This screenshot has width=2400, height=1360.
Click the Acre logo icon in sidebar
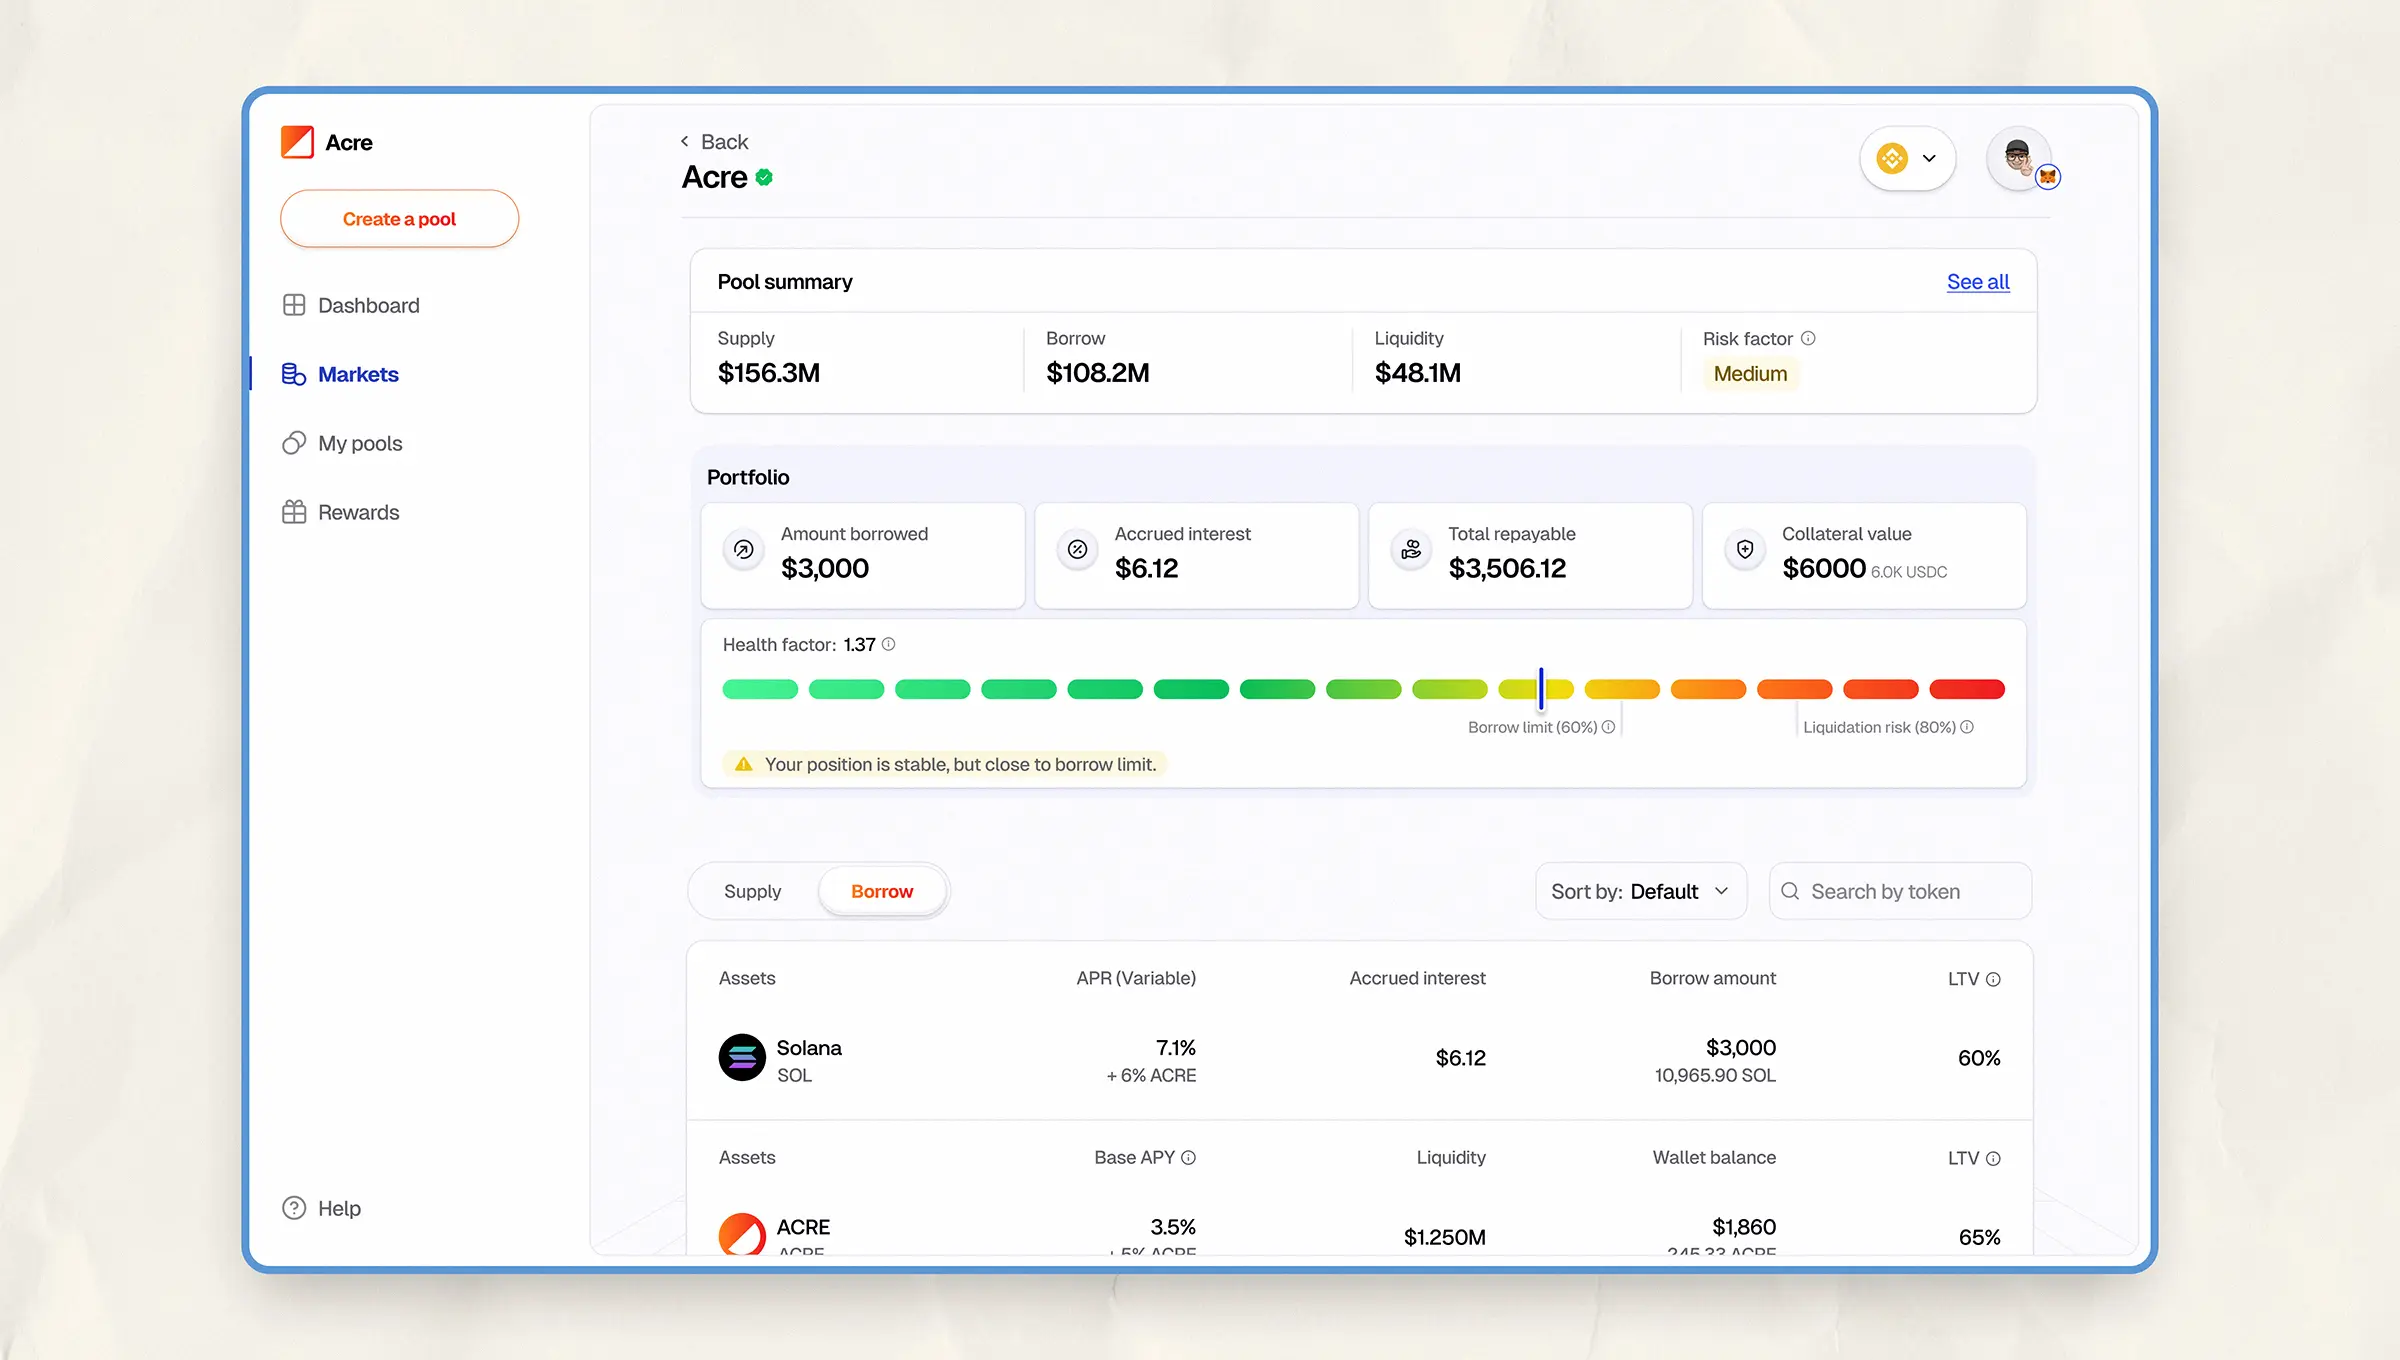[297, 142]
